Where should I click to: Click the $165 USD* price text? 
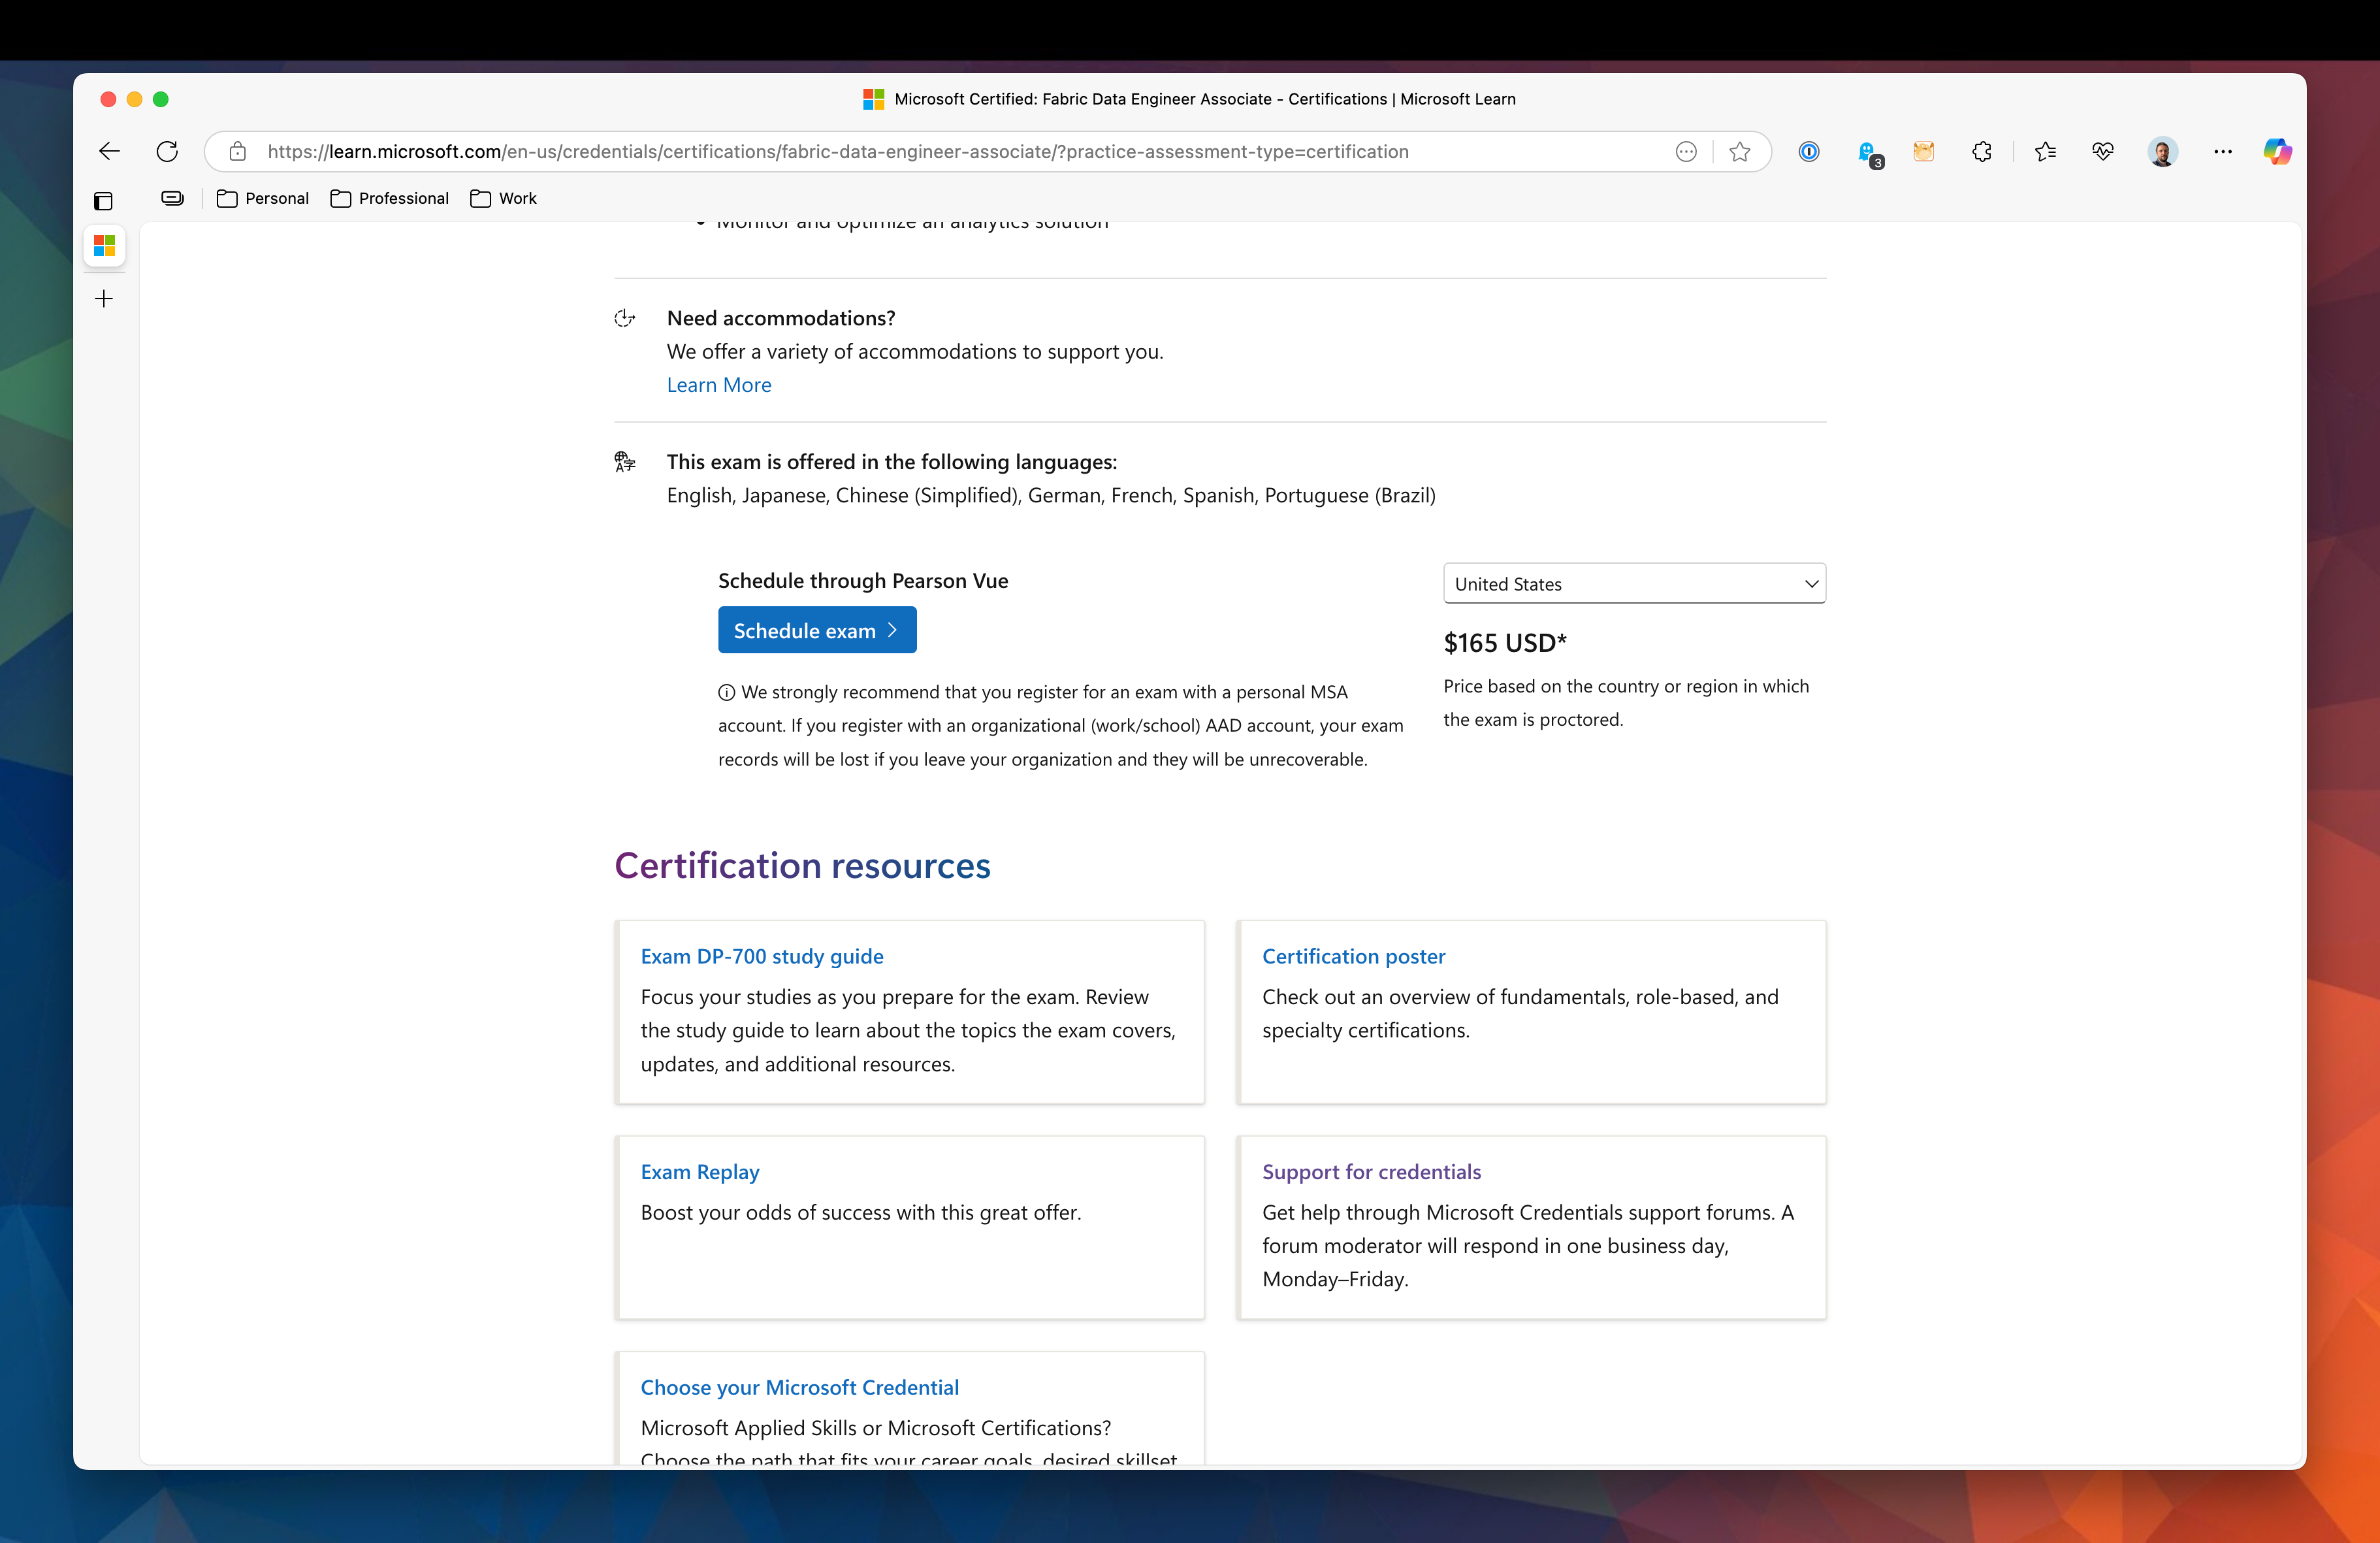(1505, 642)
